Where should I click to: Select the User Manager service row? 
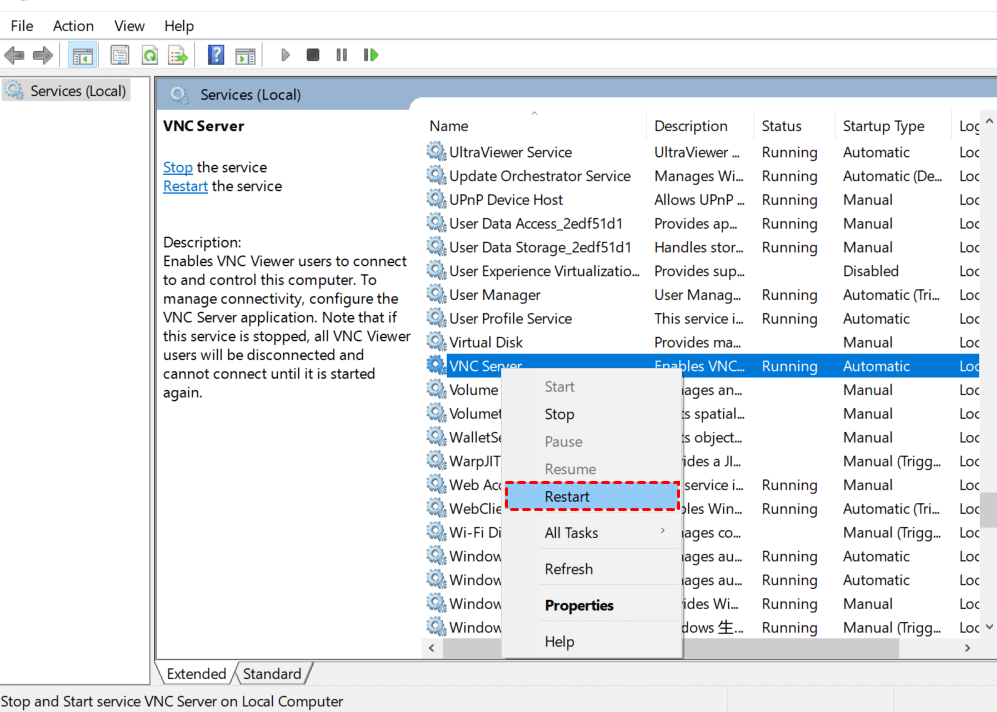point(703,294)
